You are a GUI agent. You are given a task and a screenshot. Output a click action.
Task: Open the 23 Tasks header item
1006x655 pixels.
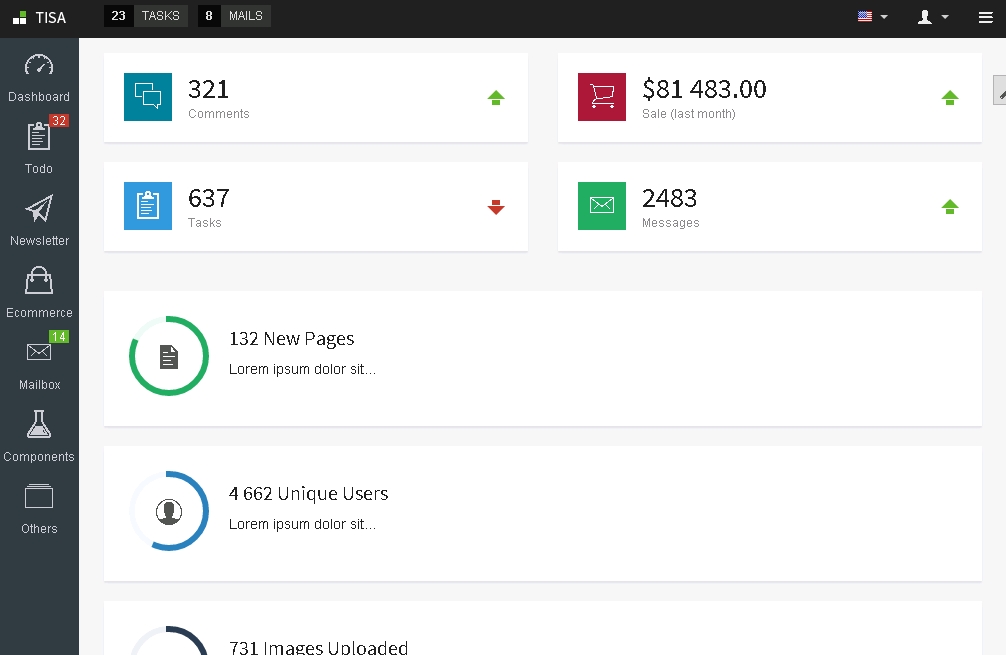(x=146, y=16)
